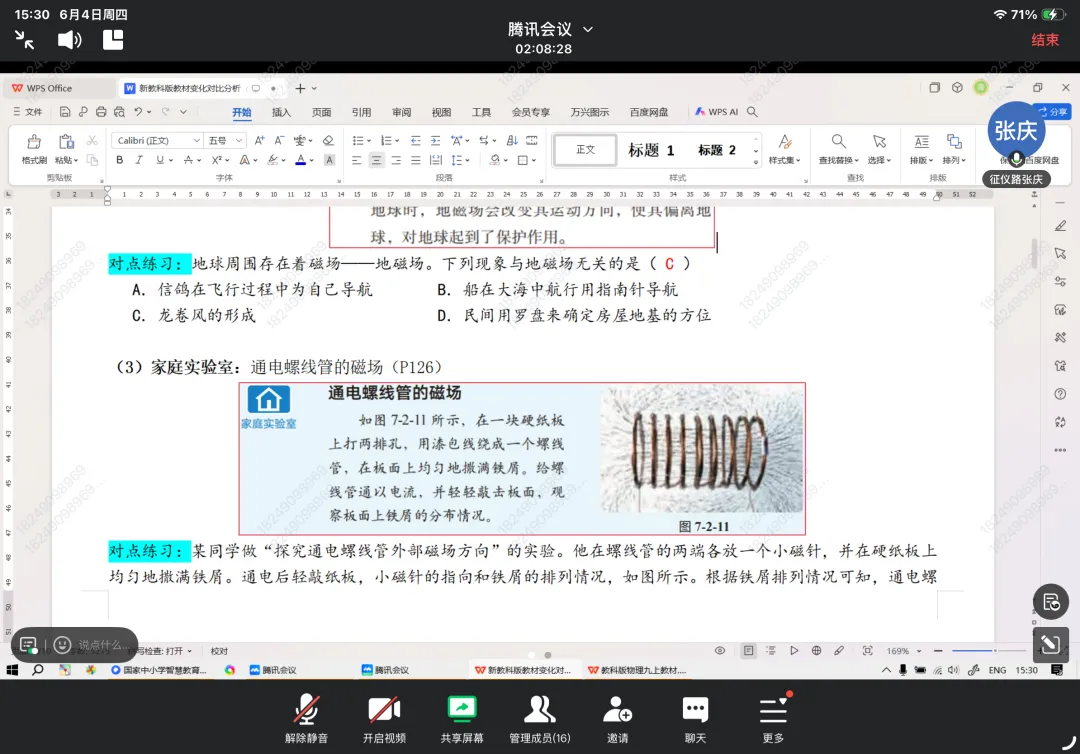This screenshot has height=754, width=1080.
Task: Switch to the 页面 ribbon tab
Action: tap(321, 112)
